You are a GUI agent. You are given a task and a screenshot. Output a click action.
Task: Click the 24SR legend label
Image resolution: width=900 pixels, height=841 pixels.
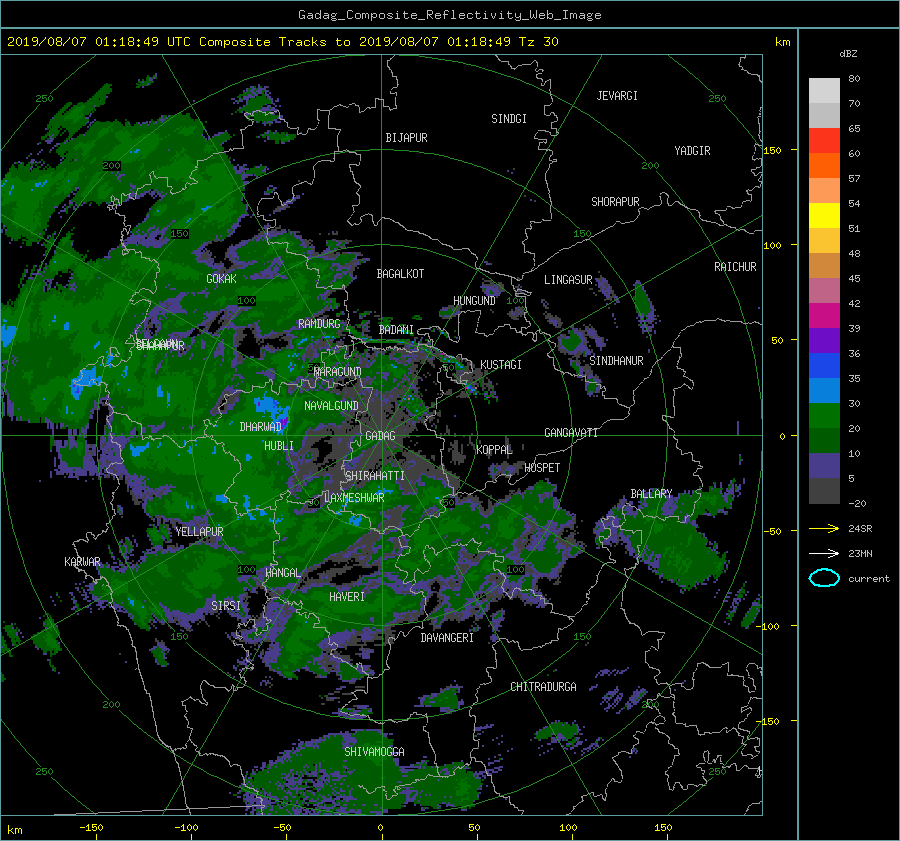(x=860, y=528)
